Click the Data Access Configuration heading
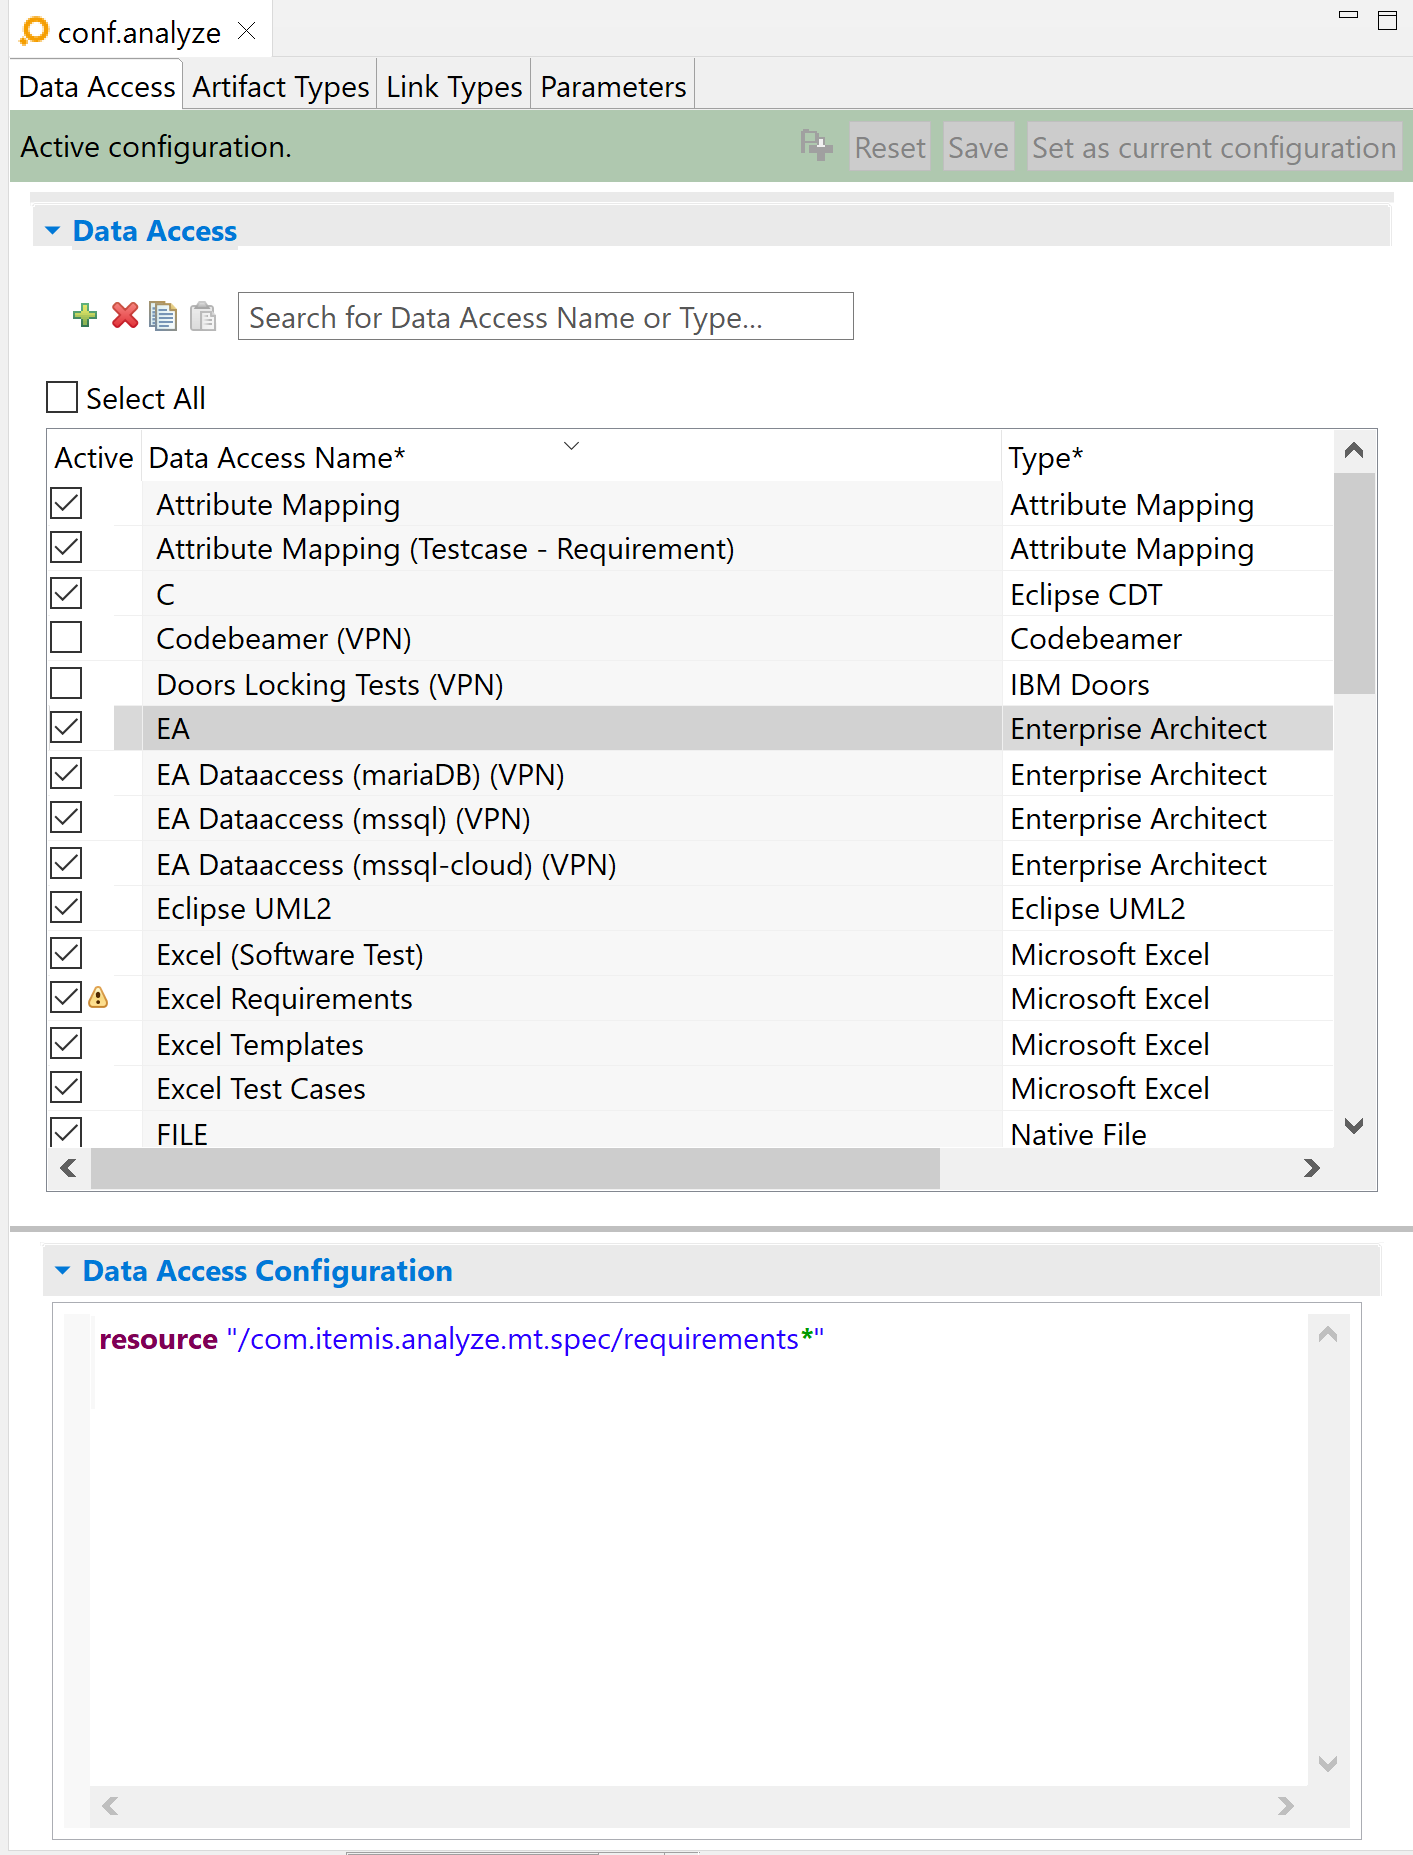The height and width of the screenshot is (1855, 1413). coord(267,1270)
